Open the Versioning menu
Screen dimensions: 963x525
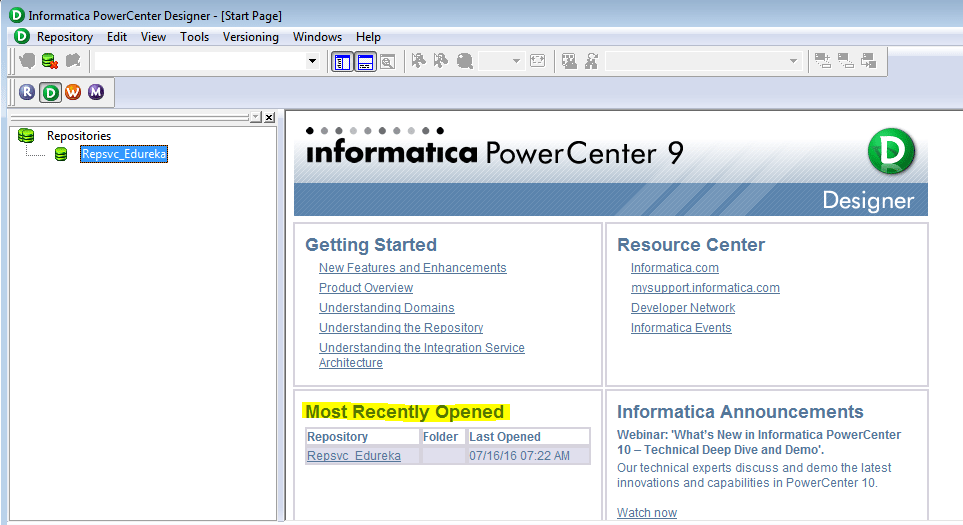coord(251,37)
